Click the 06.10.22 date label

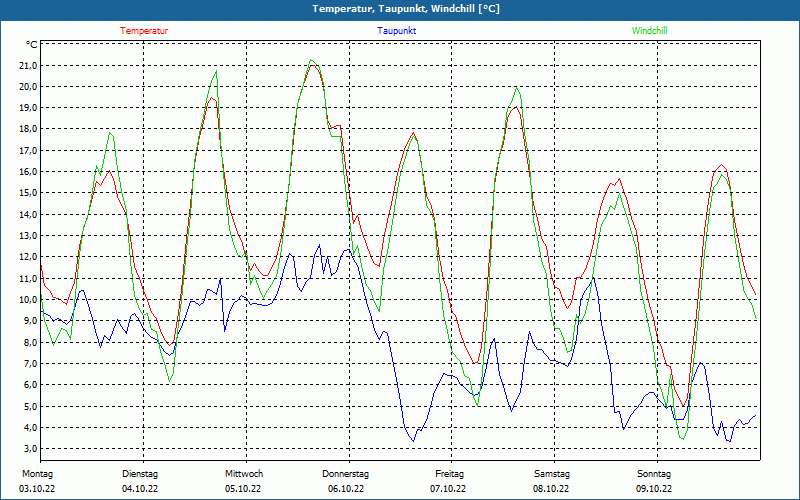[346, 489]
